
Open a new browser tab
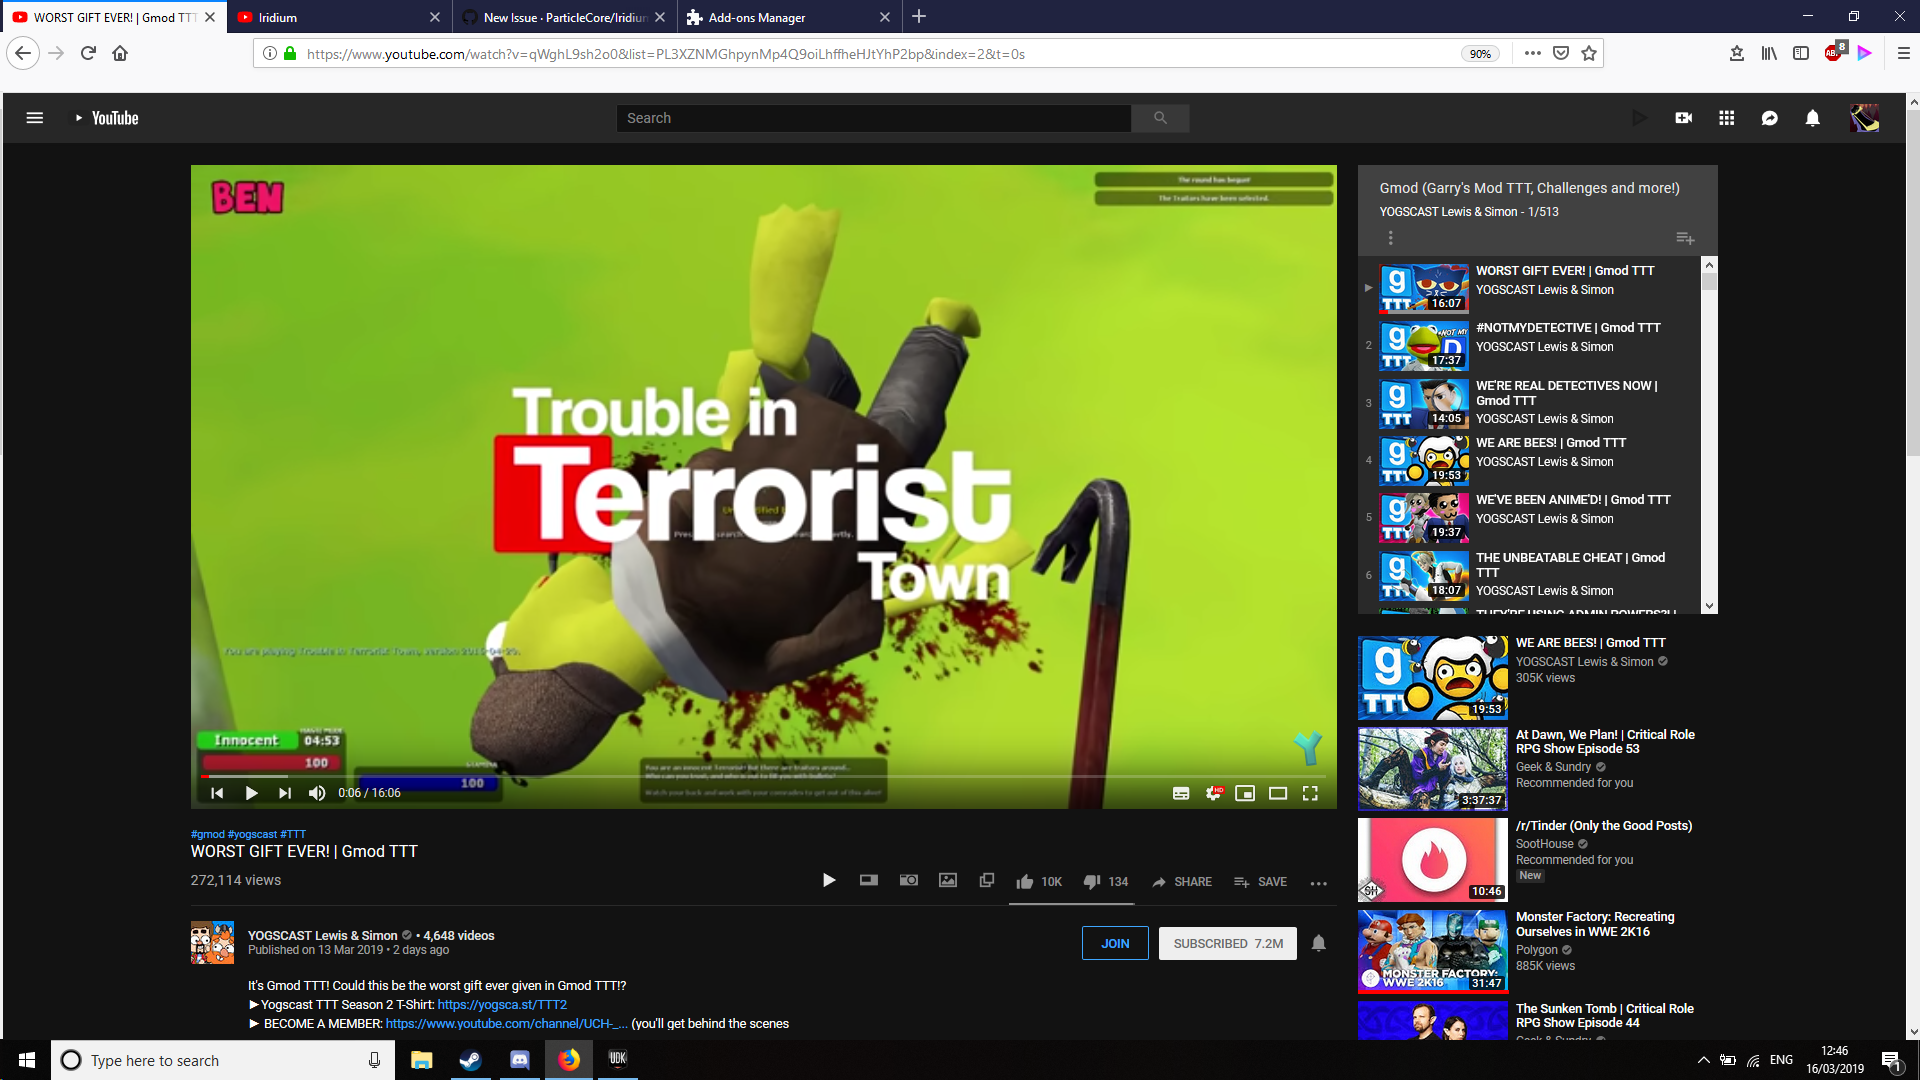tap(919, 16)
